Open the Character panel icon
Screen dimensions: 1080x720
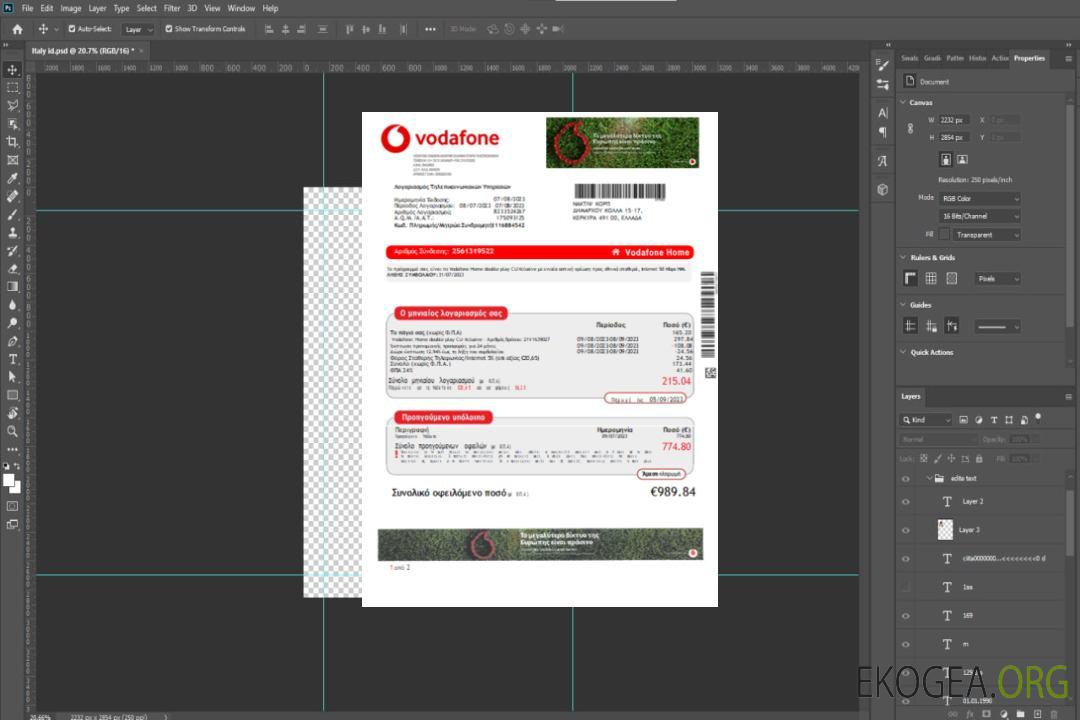[883, 113]
